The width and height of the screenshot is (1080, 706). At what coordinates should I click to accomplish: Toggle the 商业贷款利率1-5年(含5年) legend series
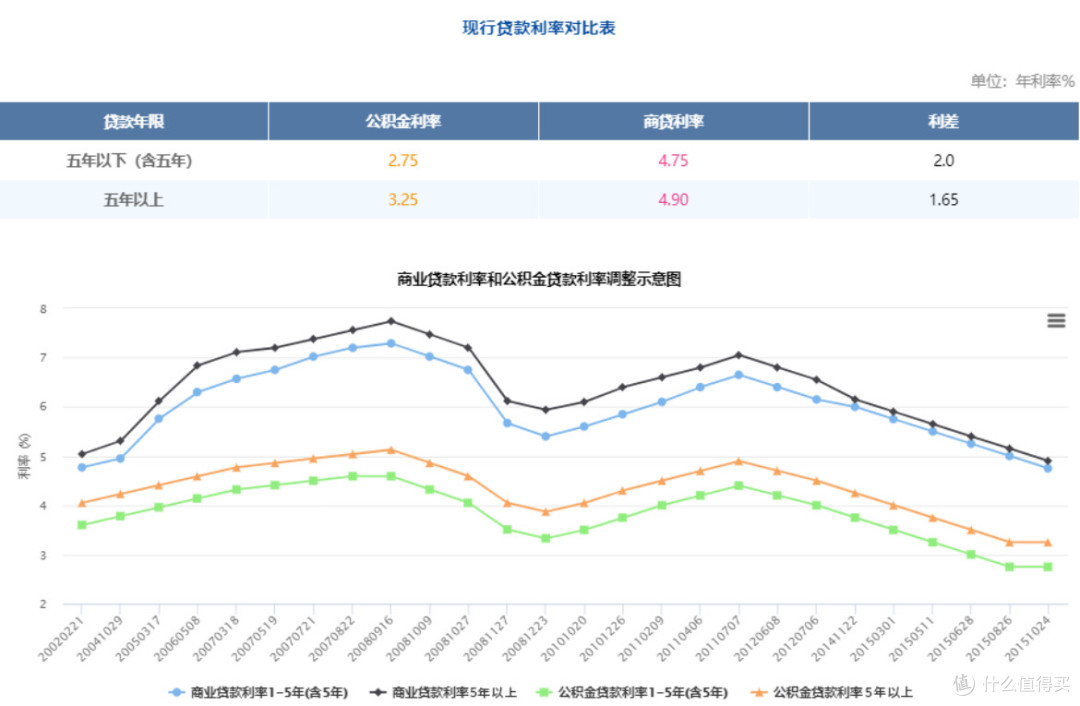259,692
